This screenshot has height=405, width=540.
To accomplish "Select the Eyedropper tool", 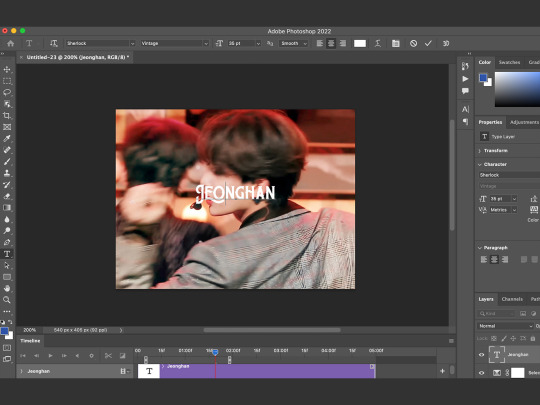I will pyautogui.click(x=7, y=138).
